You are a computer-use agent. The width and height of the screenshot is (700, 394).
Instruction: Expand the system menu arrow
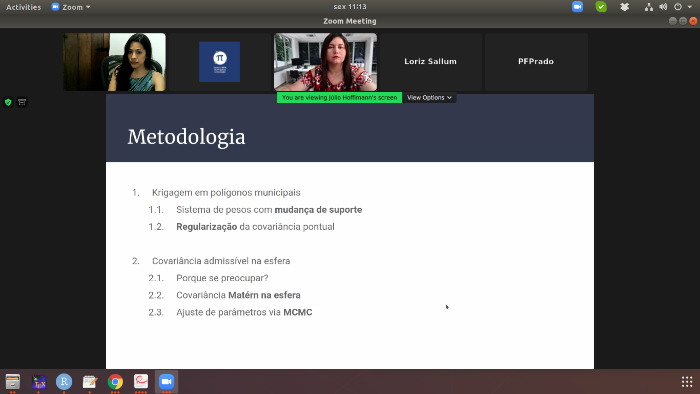click(x=690, y=7)
